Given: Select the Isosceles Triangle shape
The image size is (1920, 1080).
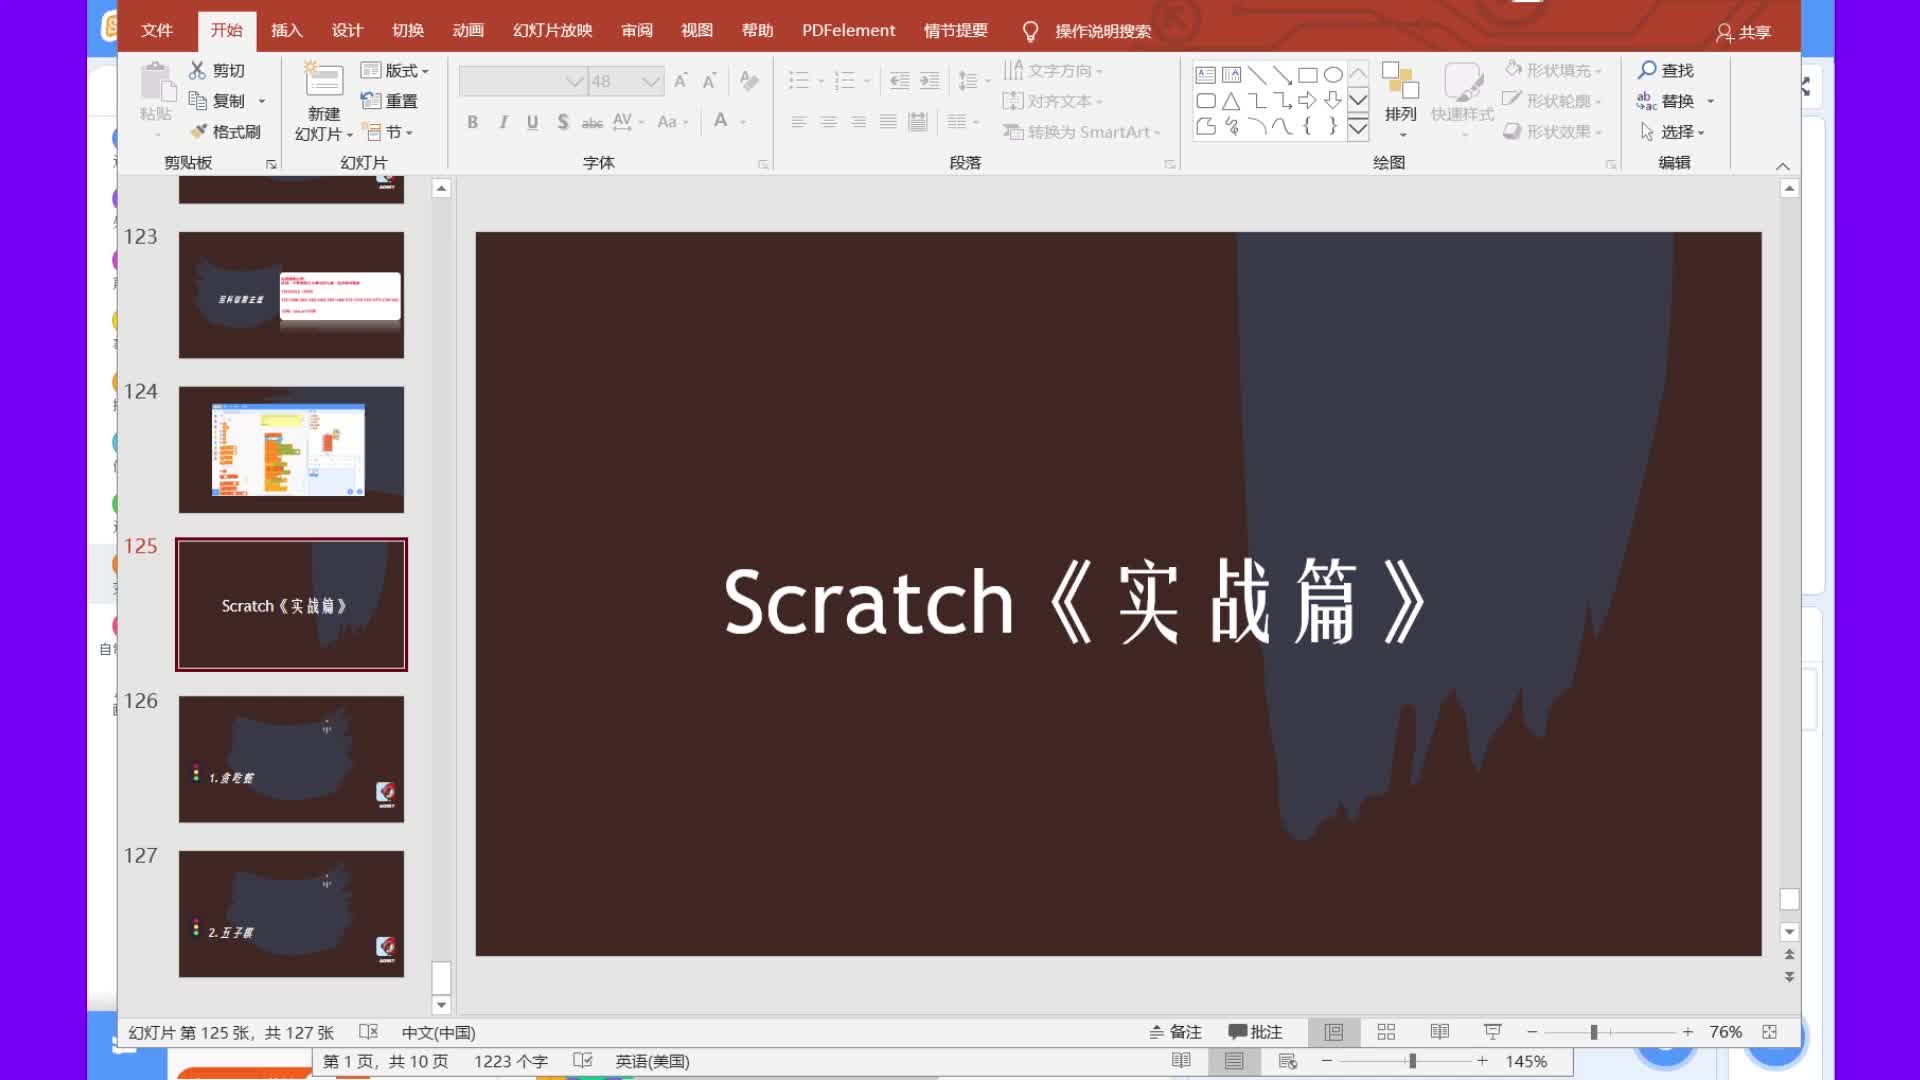Looking at the screenshot, I should pos(1231,101).
